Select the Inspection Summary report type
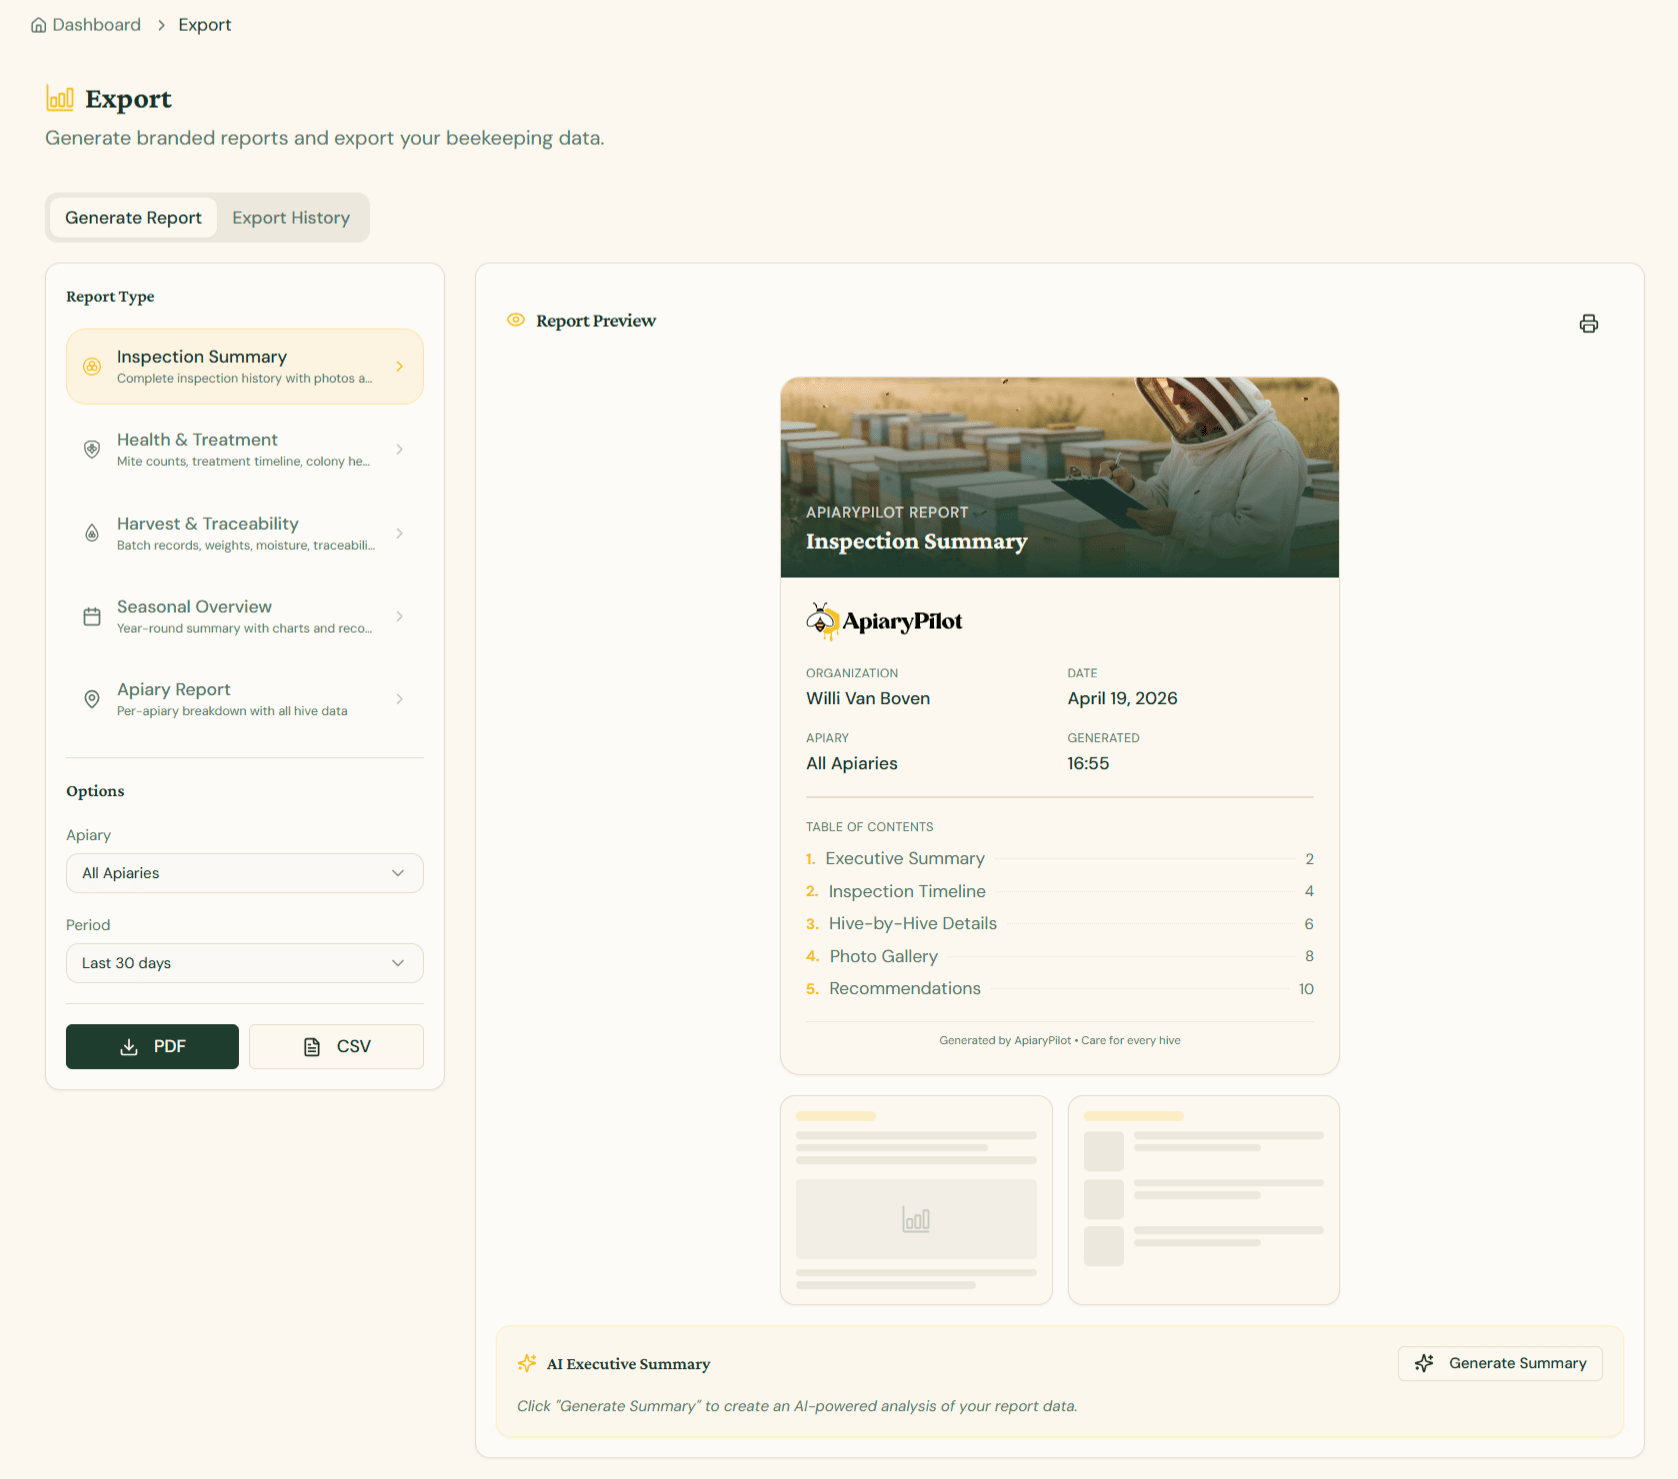 pos(245,367)
